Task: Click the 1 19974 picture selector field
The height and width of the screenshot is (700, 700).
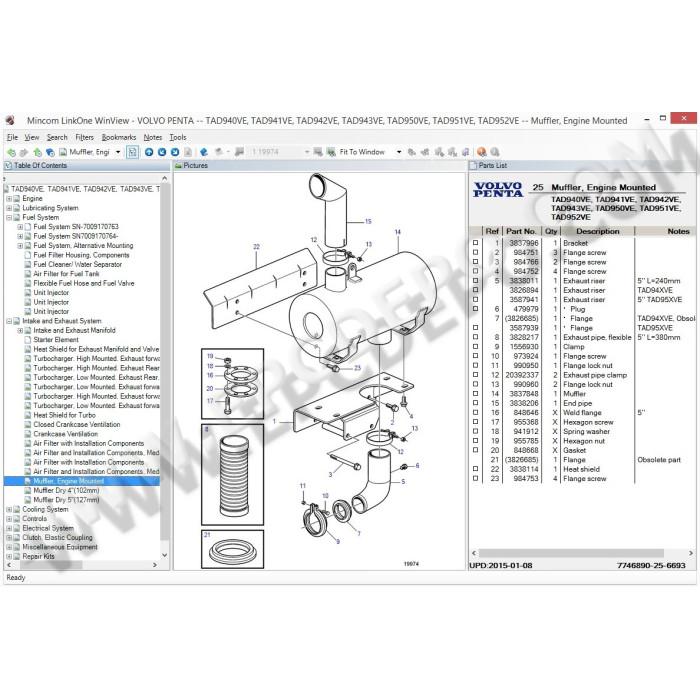Action: (279, 152)
